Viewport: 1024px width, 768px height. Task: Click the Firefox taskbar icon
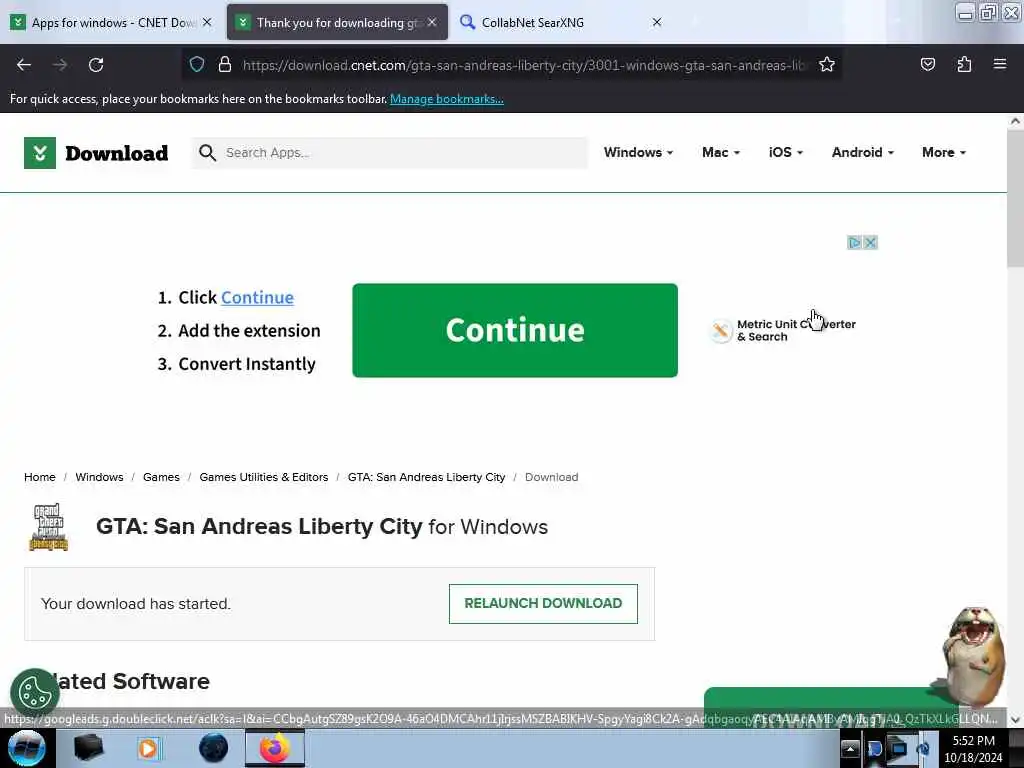click(275, 748)
